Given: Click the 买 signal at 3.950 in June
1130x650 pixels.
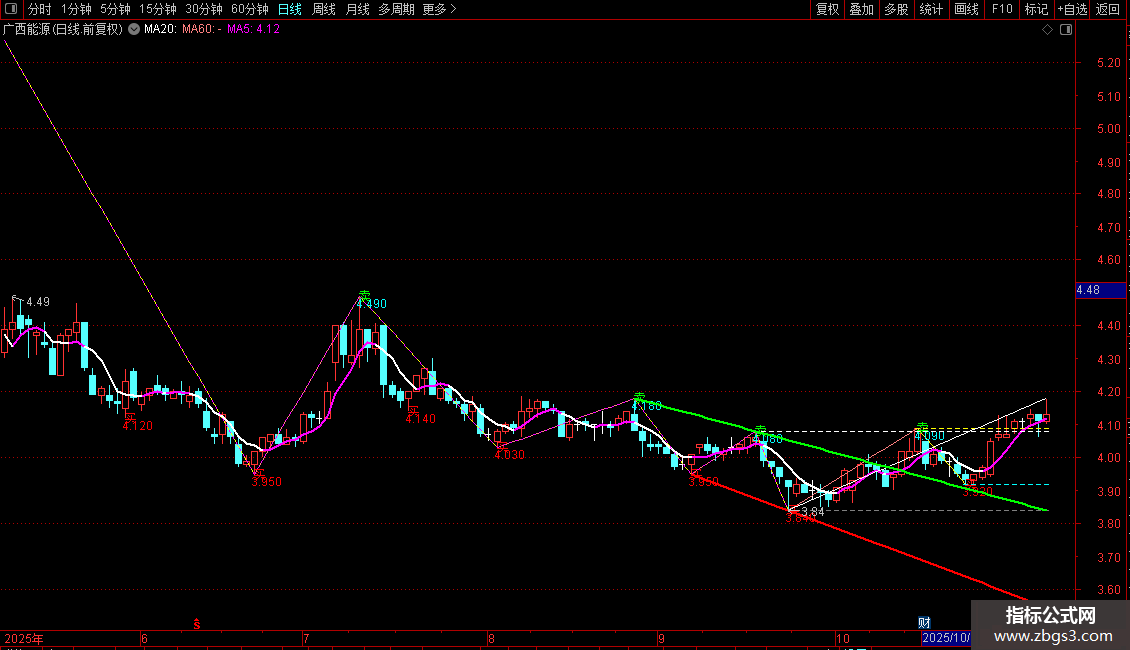Looking at the screenshot, I should click(258, 472).
